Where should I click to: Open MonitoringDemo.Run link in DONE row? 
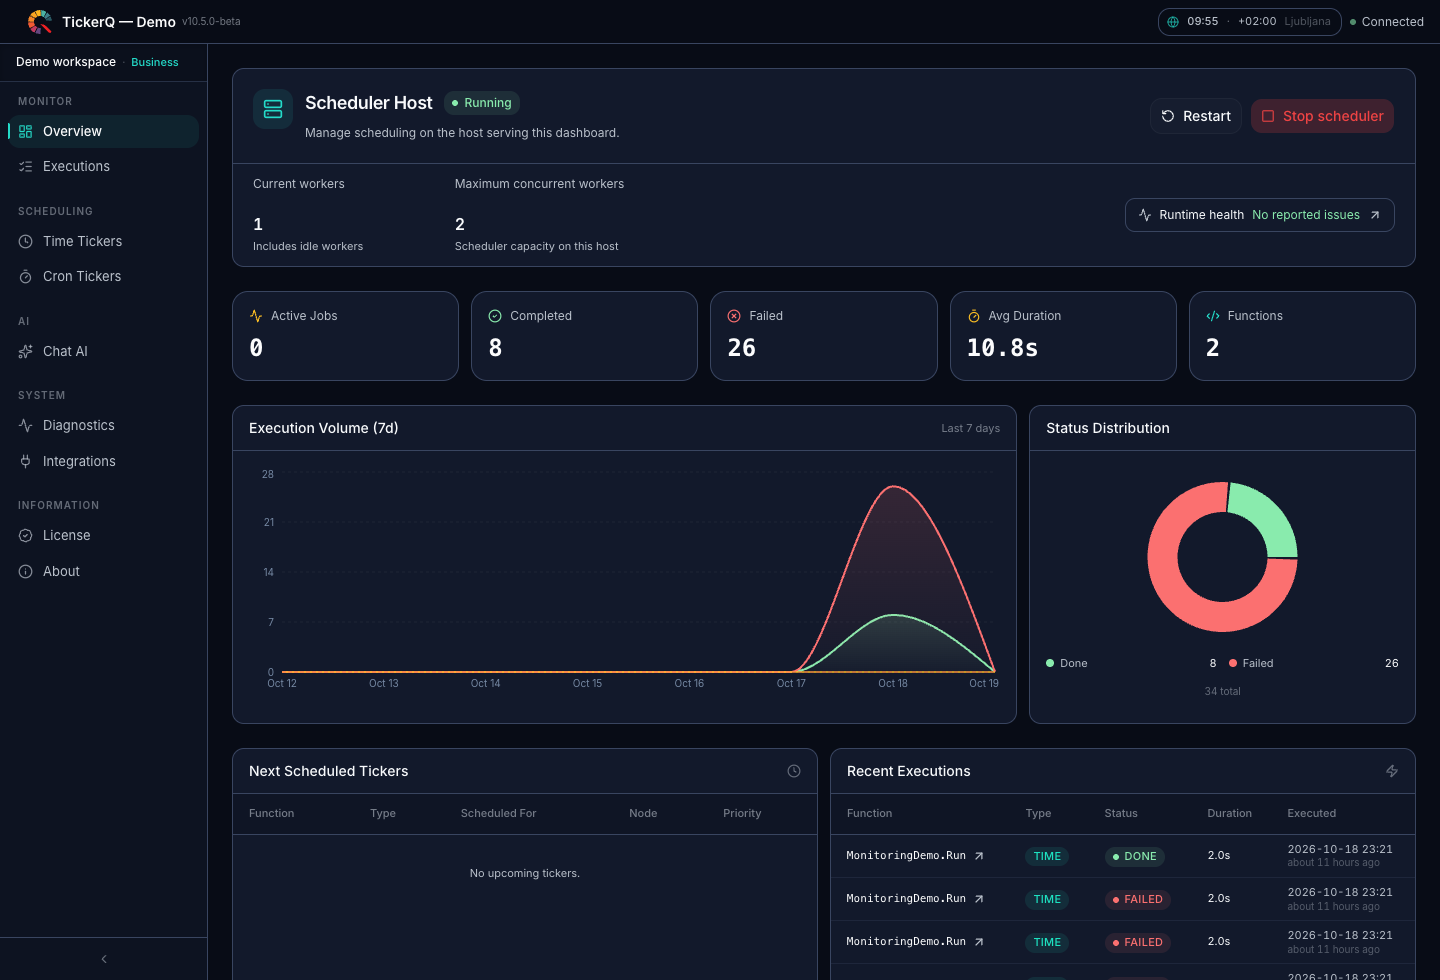point(915,856)
